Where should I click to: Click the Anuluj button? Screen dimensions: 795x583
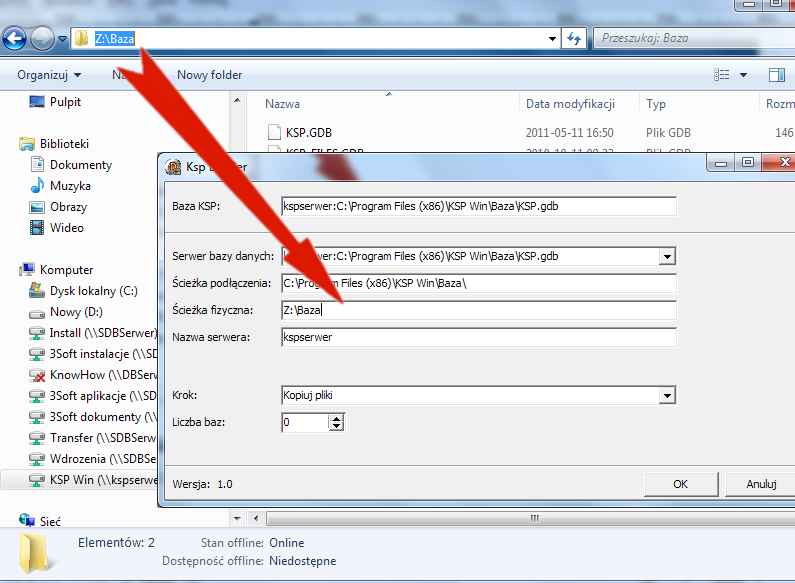[761, 484]
